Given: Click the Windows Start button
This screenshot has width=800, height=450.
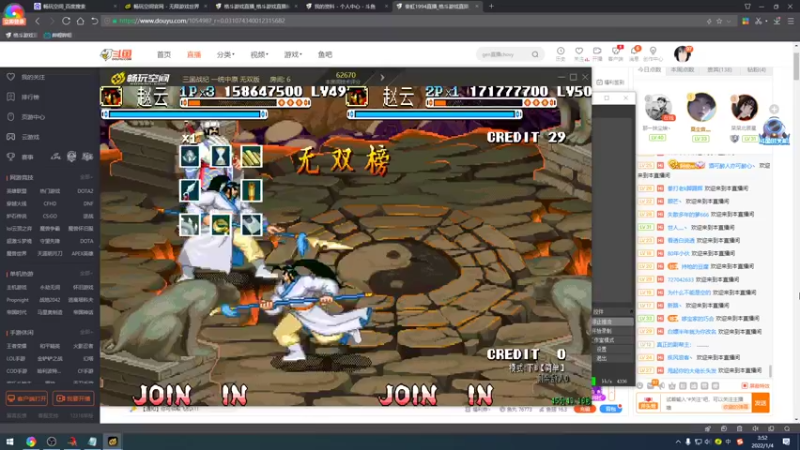Looking at the screenshot, I should [x=10, y=441].
